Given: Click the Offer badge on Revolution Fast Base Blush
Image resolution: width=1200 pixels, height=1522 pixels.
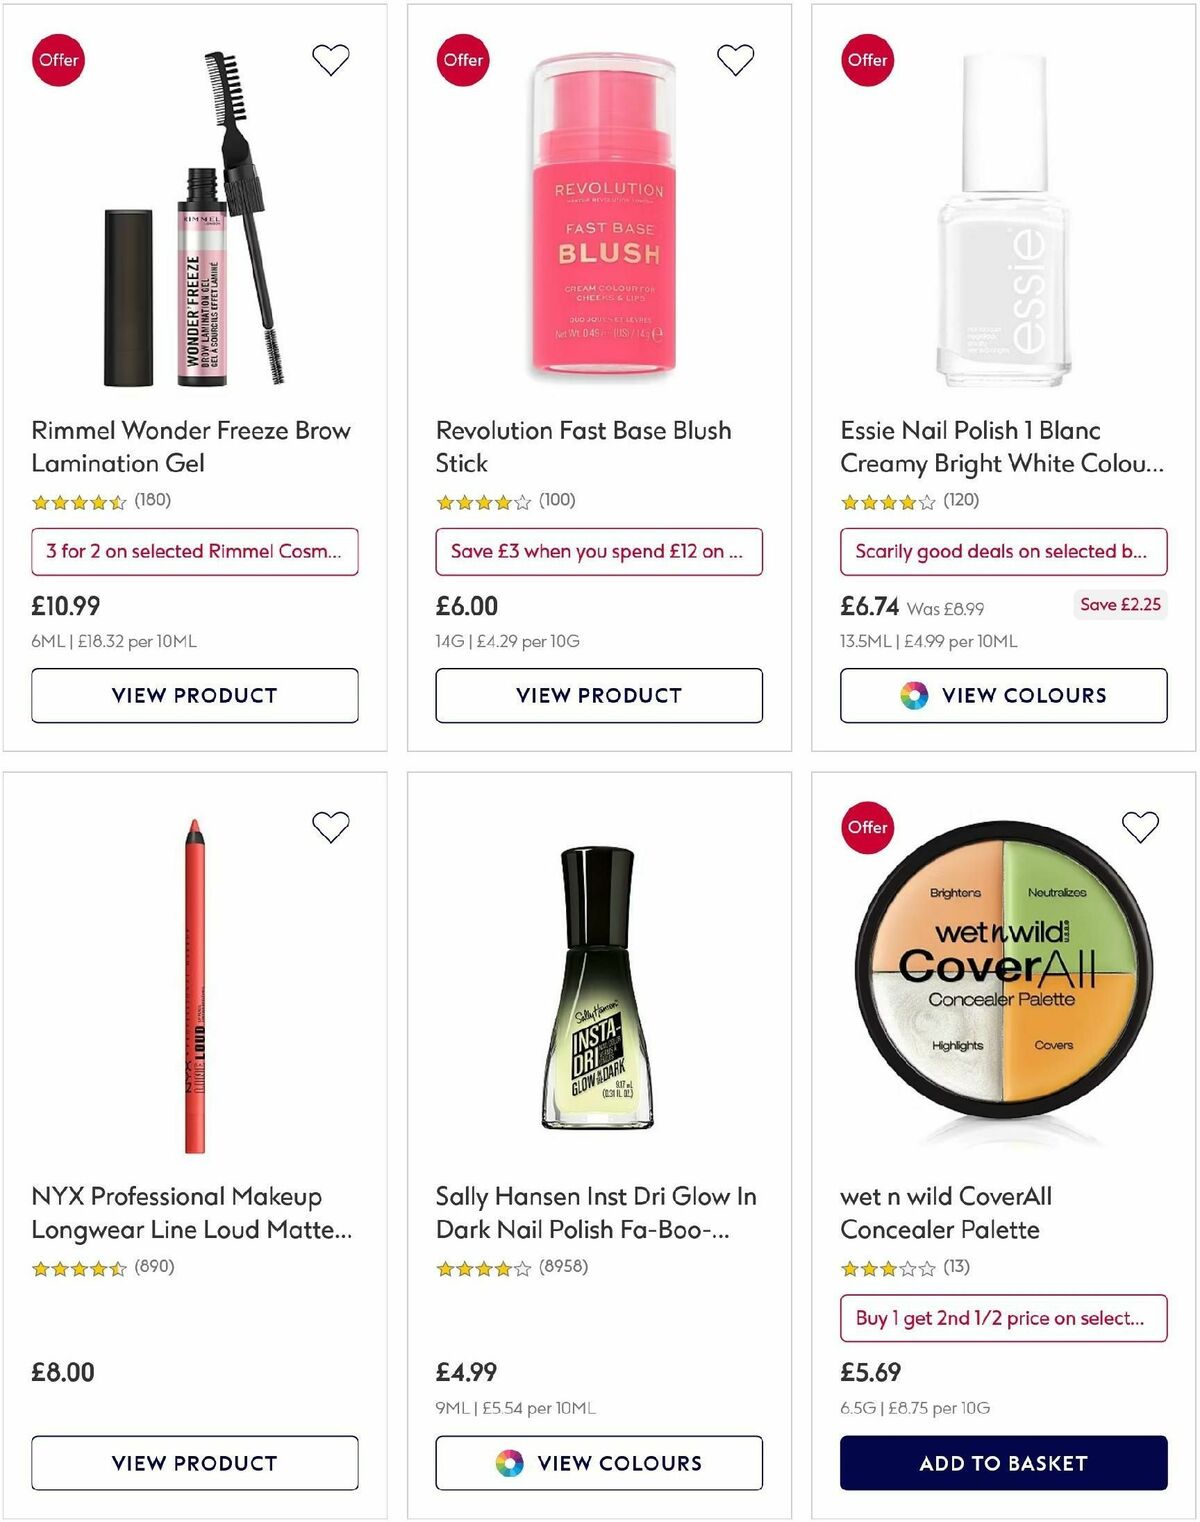Looking at the screenshot, I should tap(462, 59).
